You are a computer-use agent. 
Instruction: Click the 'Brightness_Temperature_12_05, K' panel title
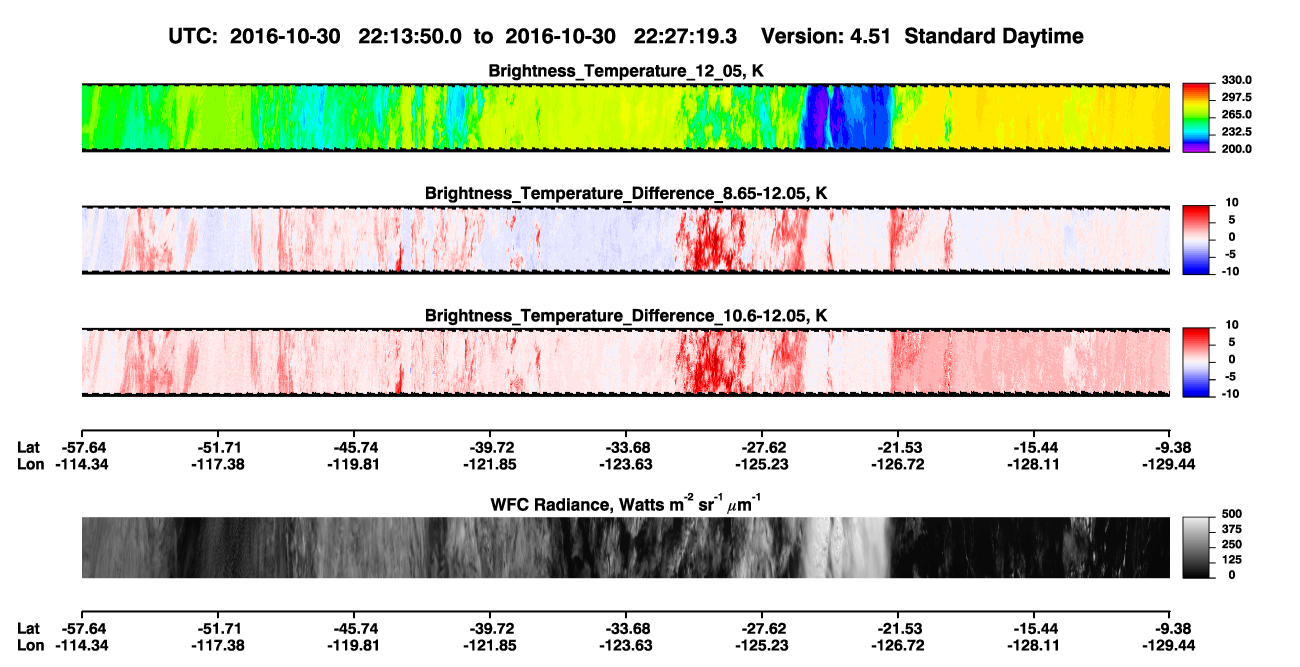626,71
